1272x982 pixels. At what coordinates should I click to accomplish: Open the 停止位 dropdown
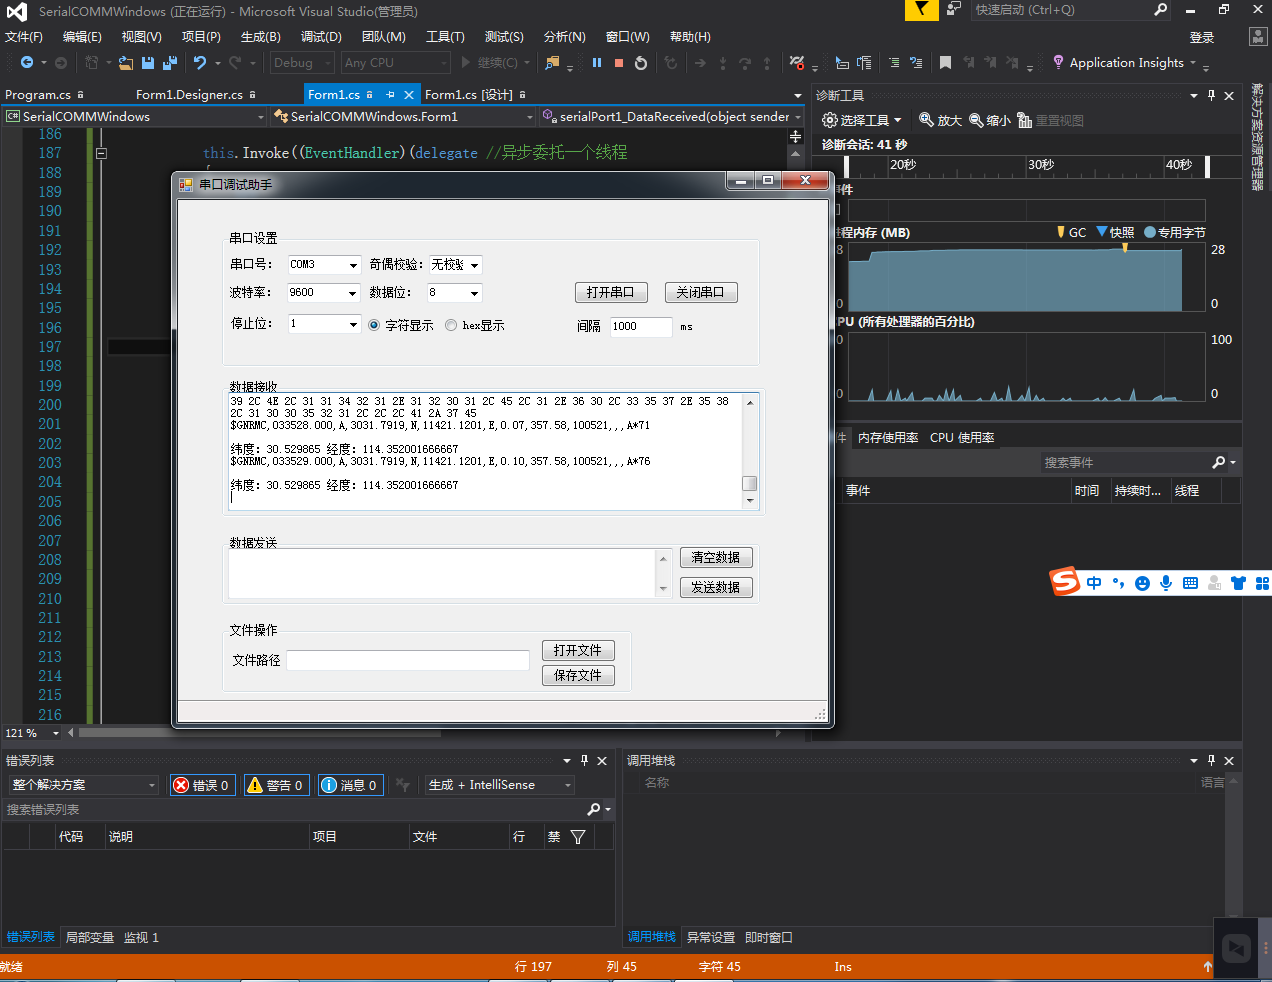[353, 324]
